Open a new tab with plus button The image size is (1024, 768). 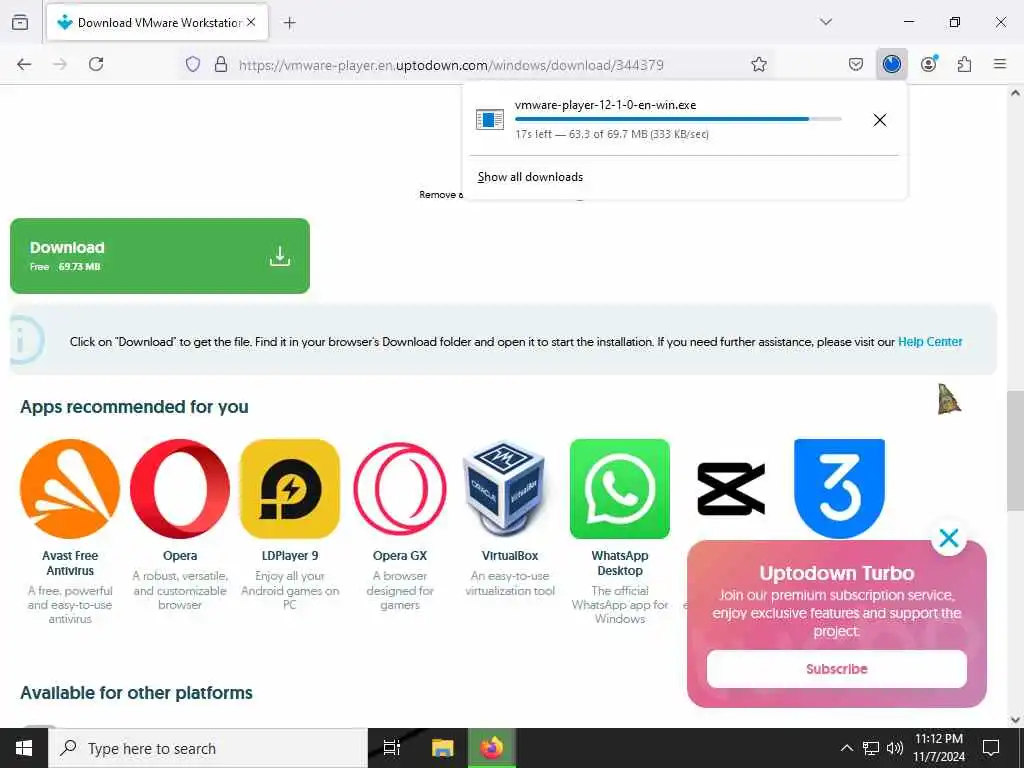tap(290, 23)
